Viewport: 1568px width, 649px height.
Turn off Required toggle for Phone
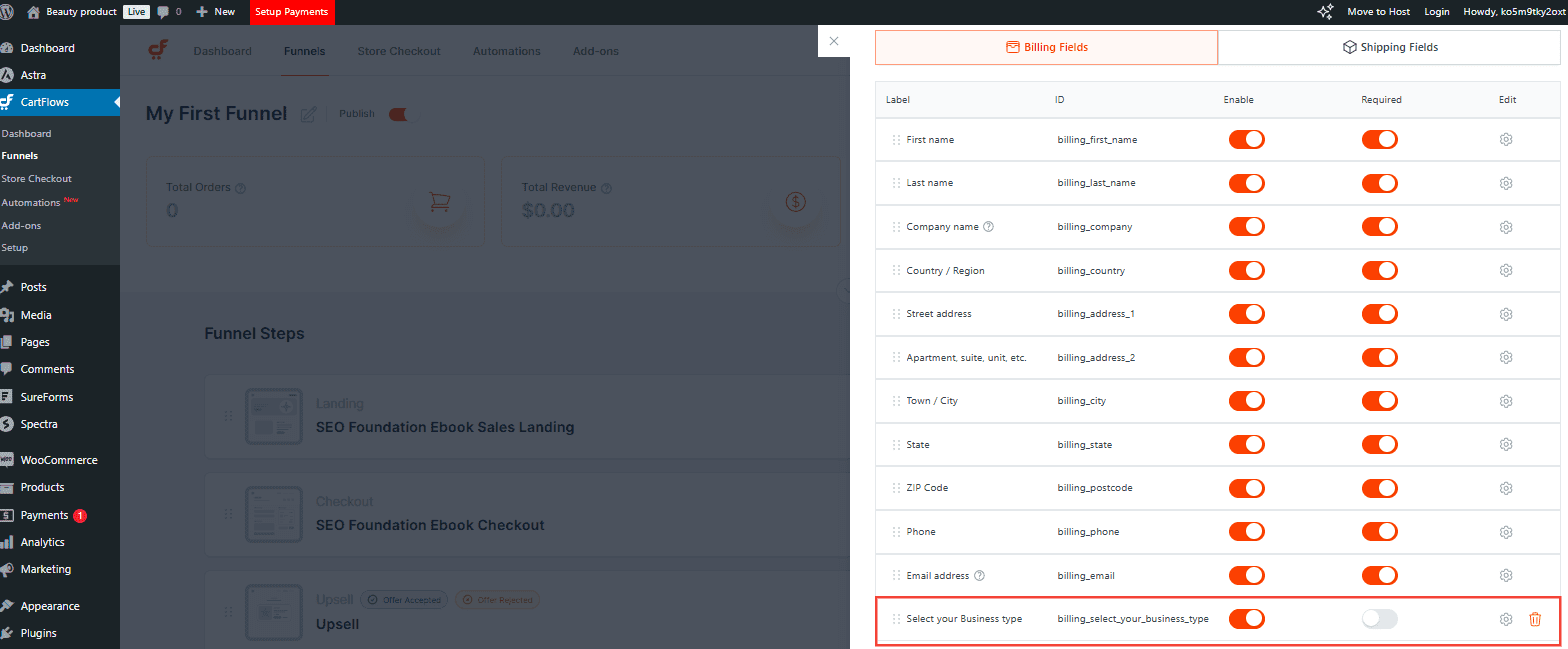coord(1379,532)
